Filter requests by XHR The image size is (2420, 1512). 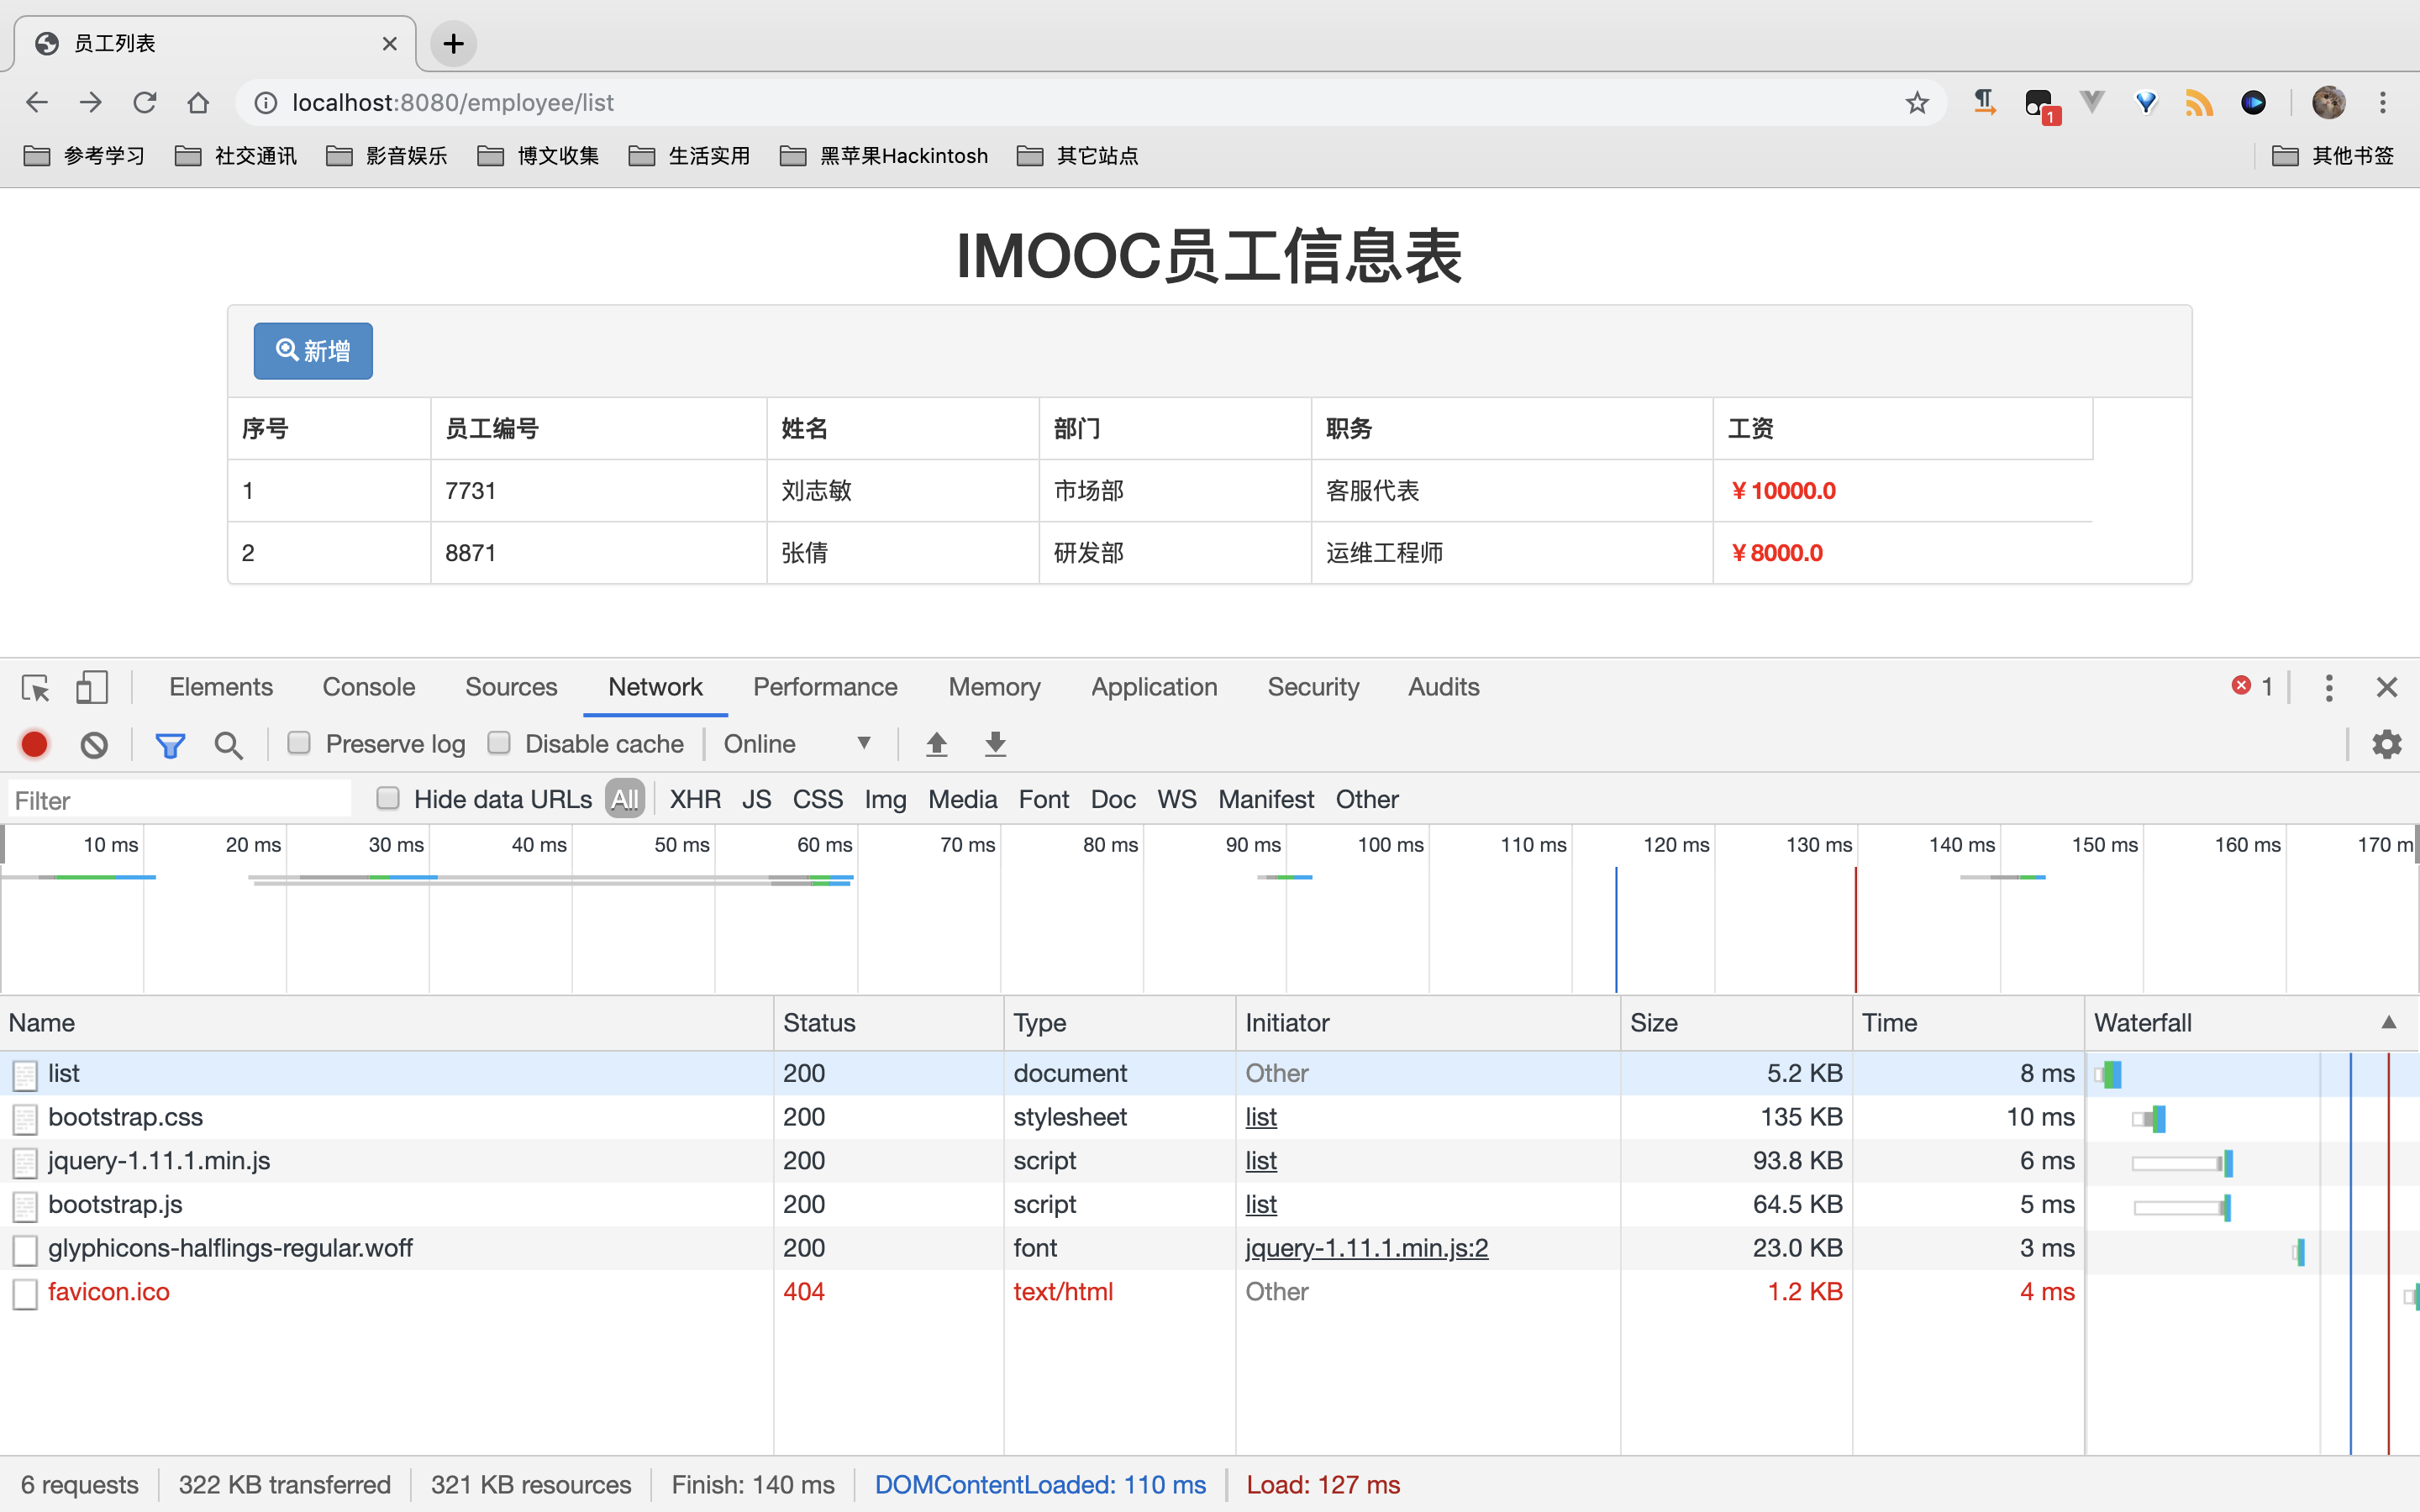tap(695, 799)
